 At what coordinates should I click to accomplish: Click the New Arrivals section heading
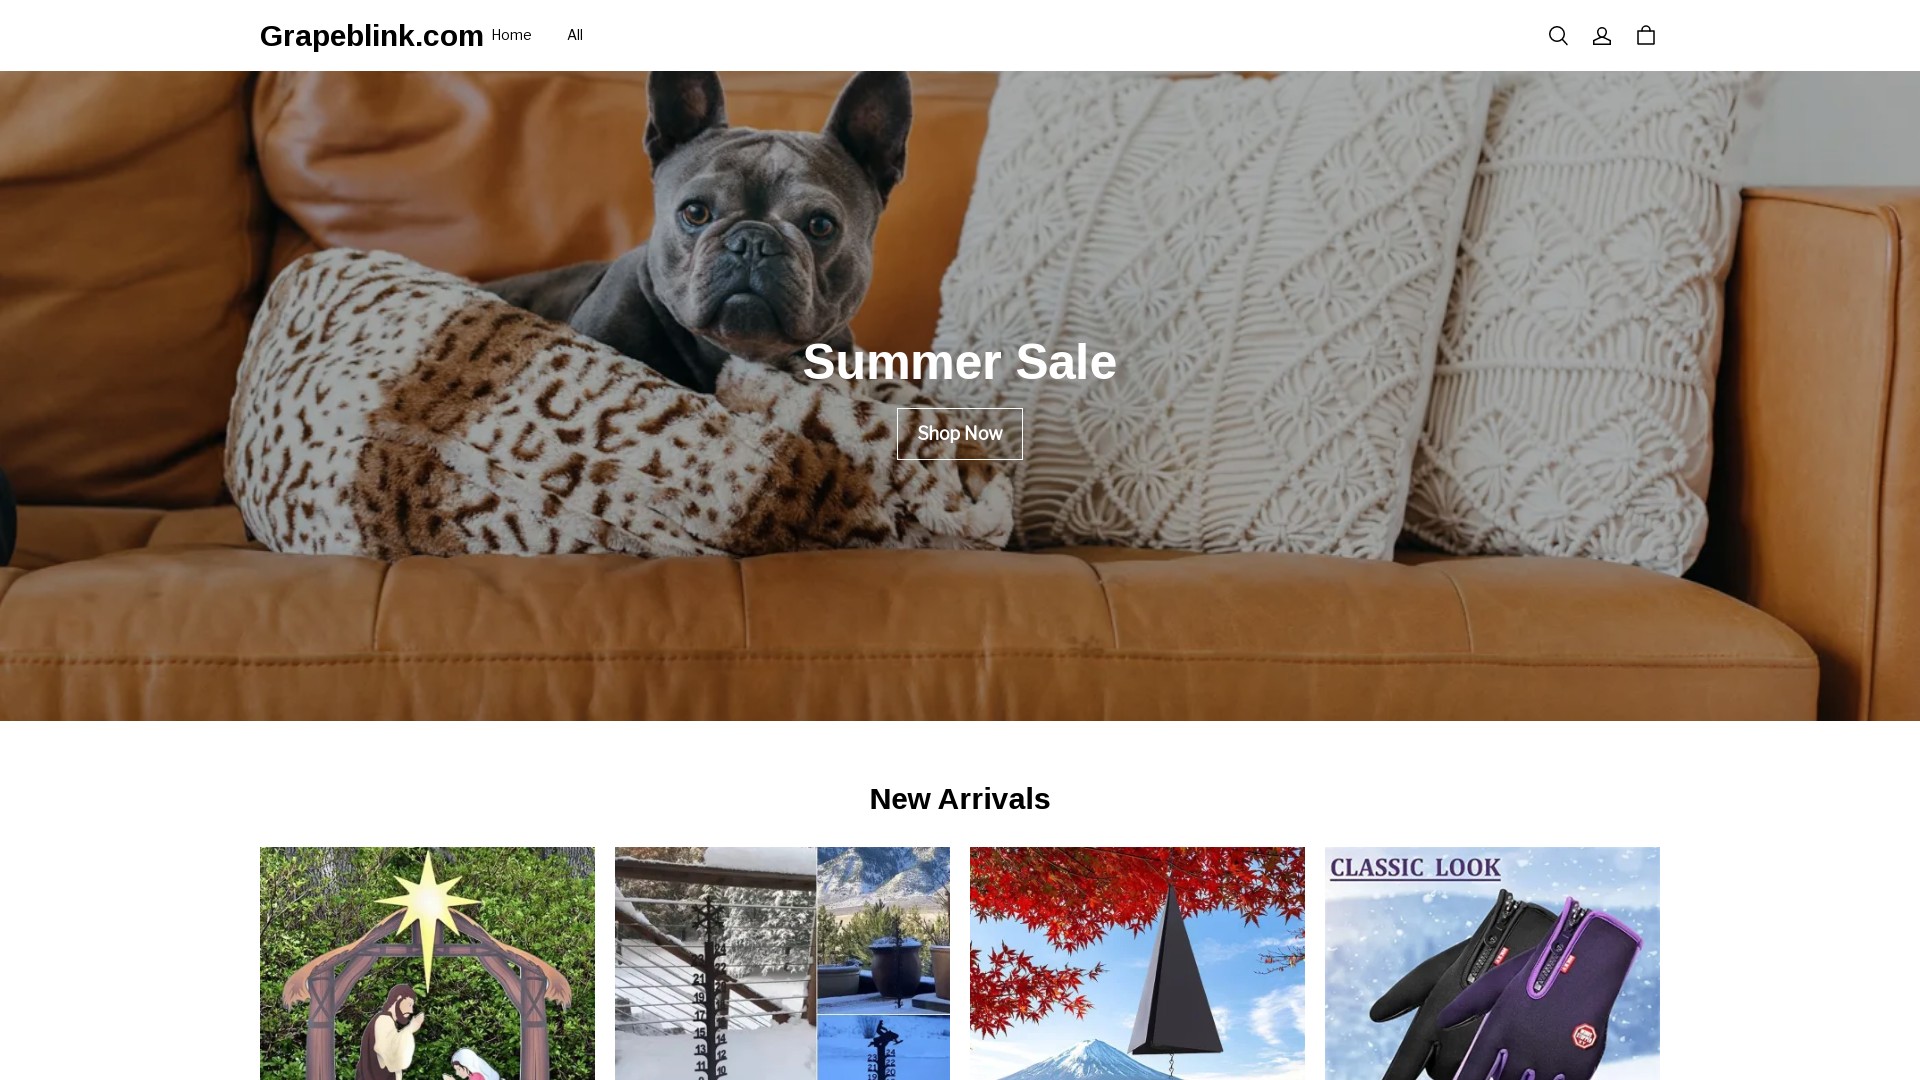(960, 799)
